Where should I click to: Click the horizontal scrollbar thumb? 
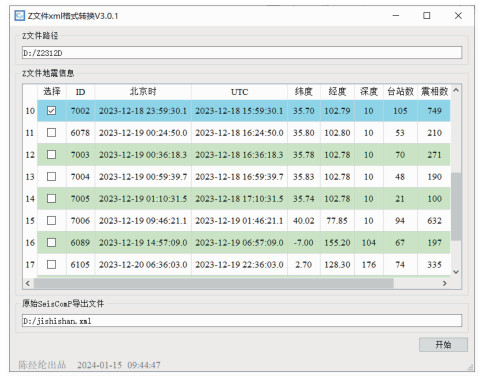click(214, 283)
